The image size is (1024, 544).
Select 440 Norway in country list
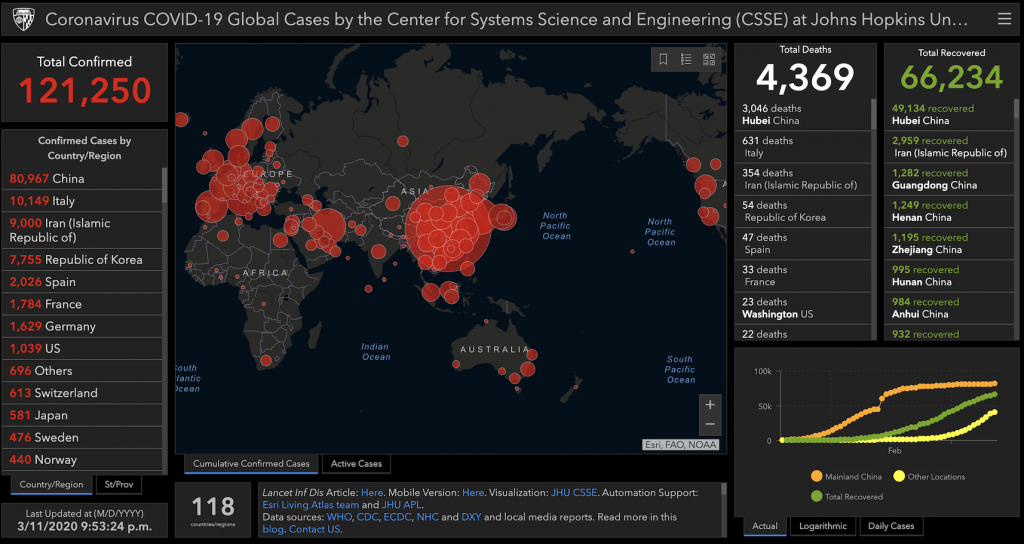tap(82, 459)
